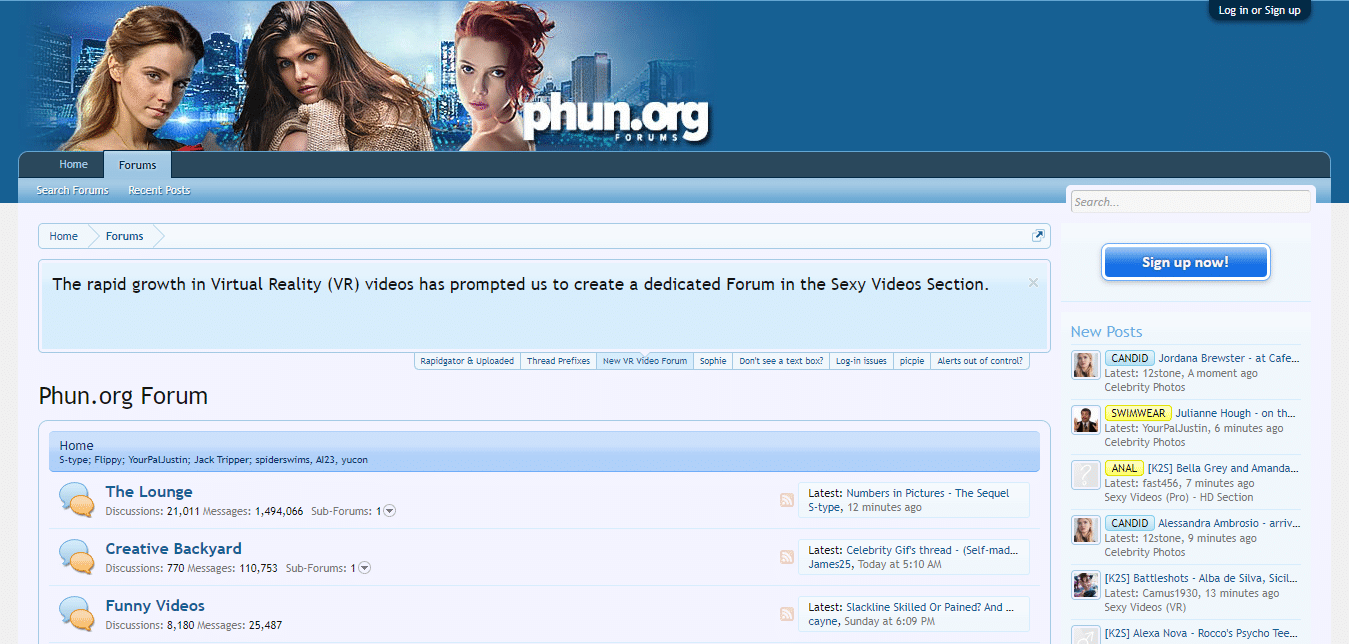The height and width of the screenshot is (644, 1349).
Task: Select the Log-in issues notice tab
Action: tap(861, 361)
